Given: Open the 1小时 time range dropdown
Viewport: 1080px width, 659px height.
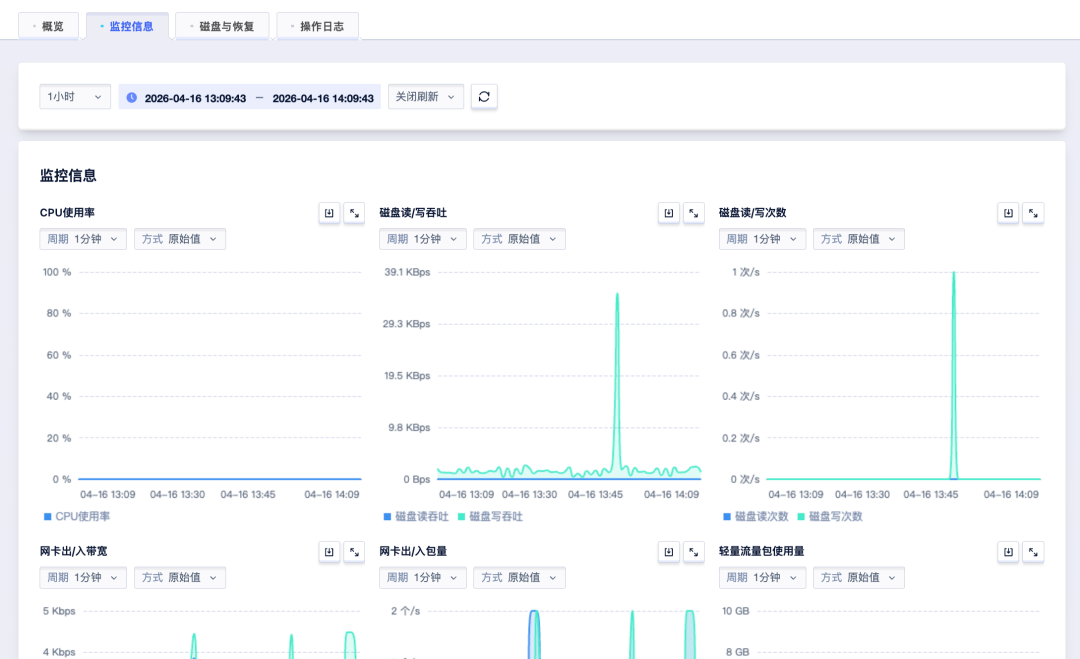Looking at the screenshot, I should (x=75, y=96).
